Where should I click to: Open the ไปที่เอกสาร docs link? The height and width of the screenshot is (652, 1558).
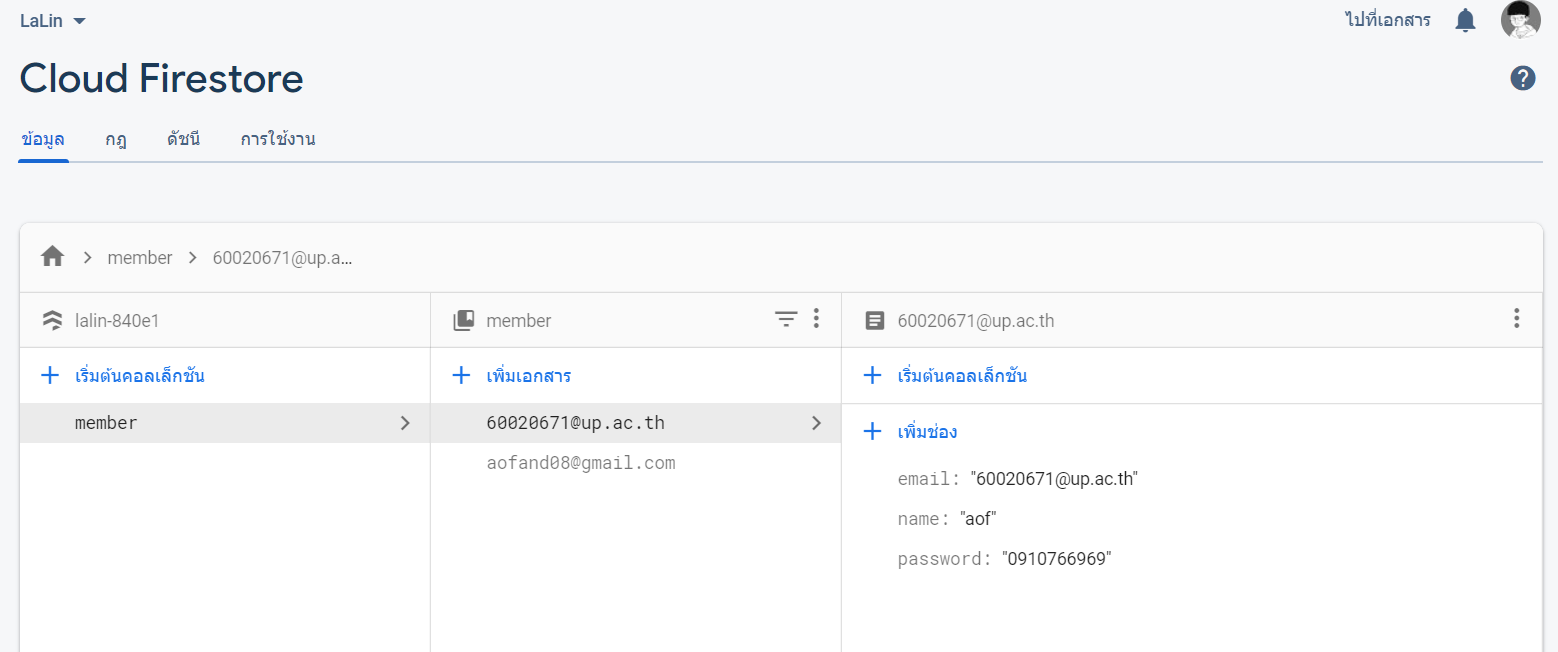[x=1388, y=20]
